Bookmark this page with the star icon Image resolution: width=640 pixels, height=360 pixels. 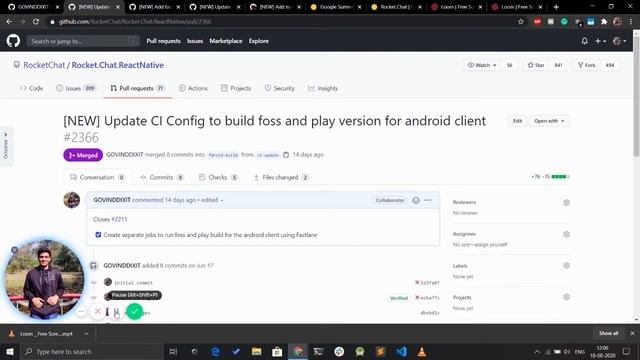(520, 22)
